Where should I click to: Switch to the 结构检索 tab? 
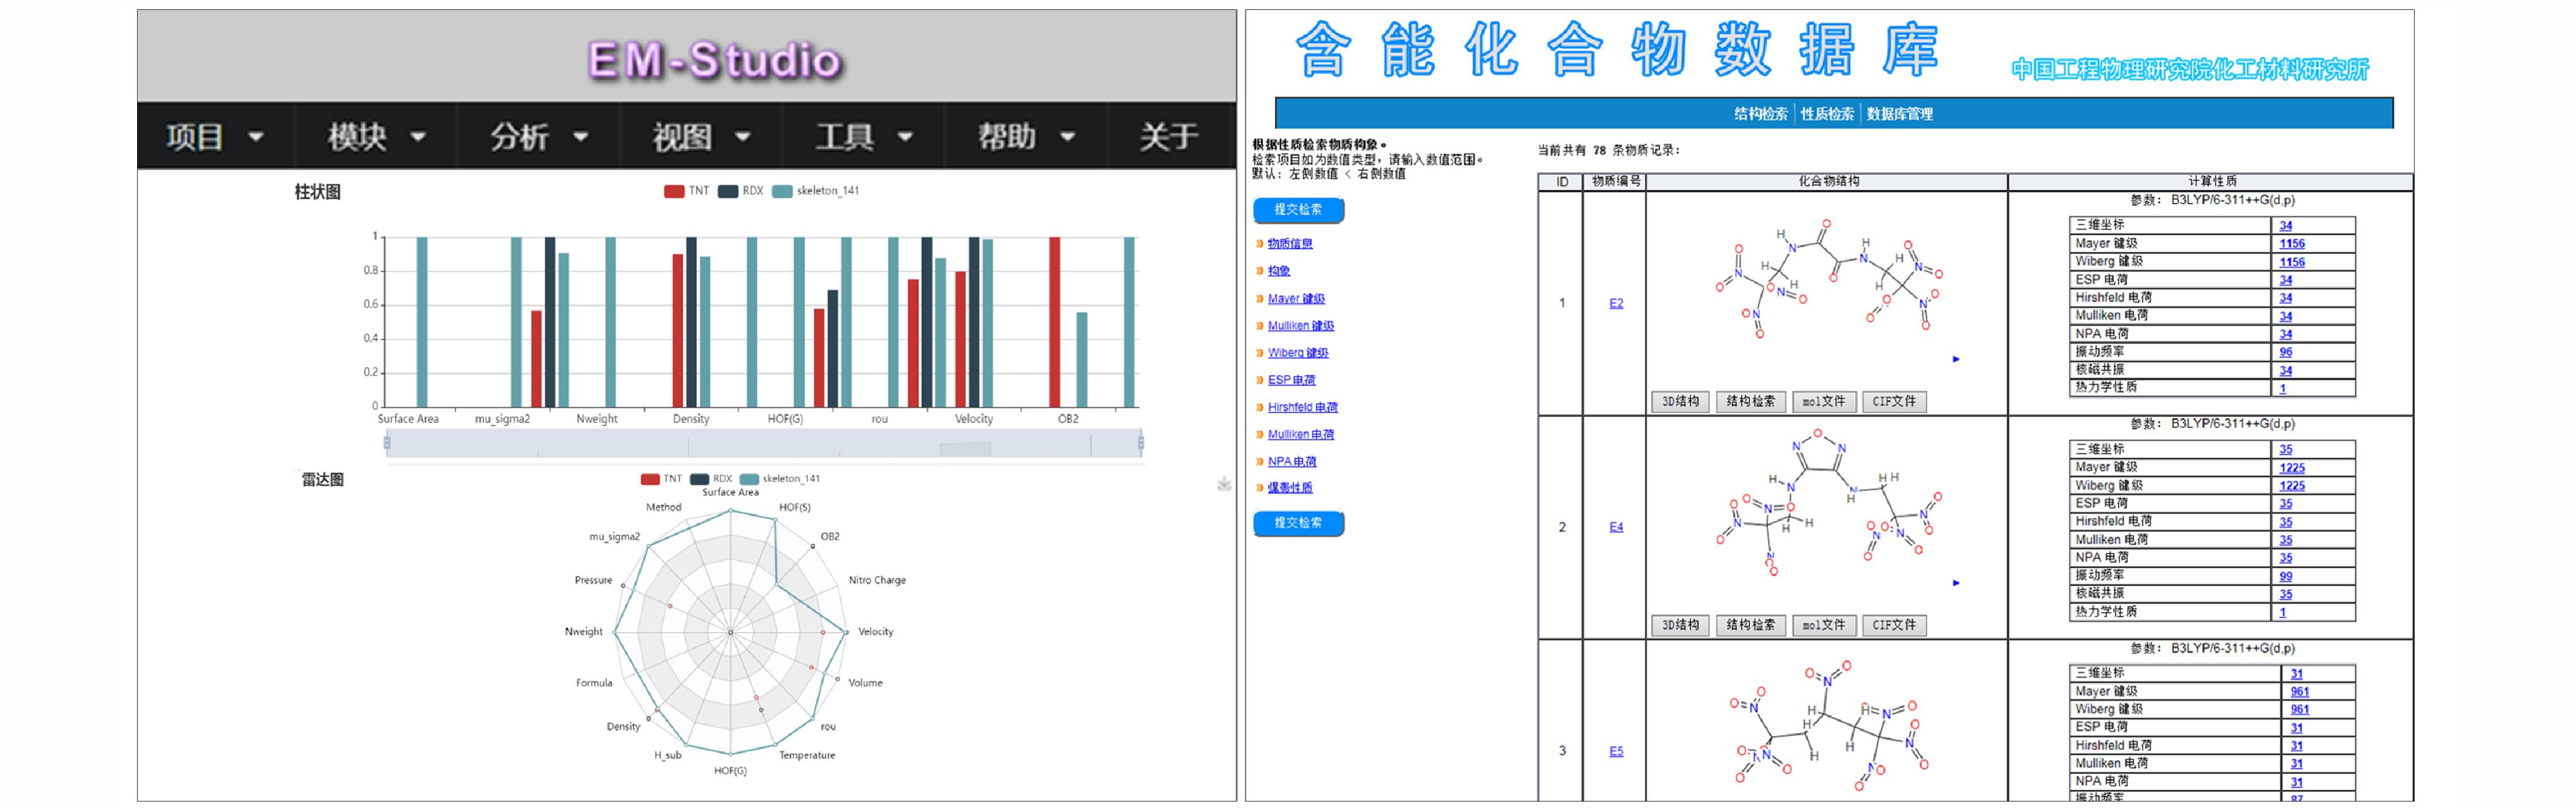1761,114
